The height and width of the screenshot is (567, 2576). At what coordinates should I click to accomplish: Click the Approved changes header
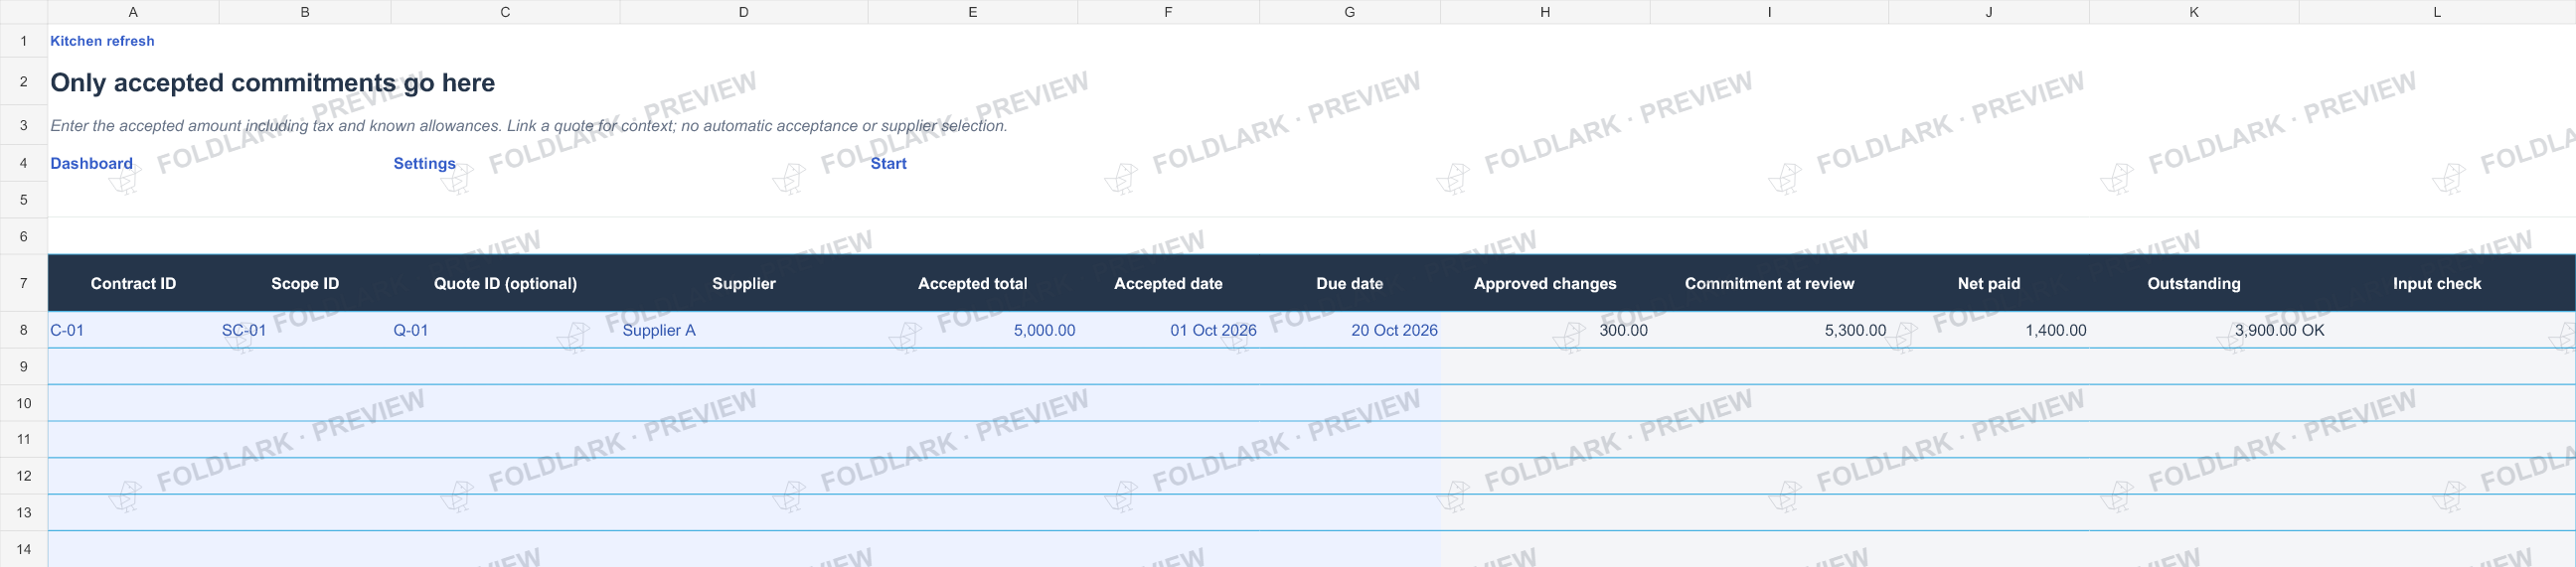click(x=1545, y=283)
